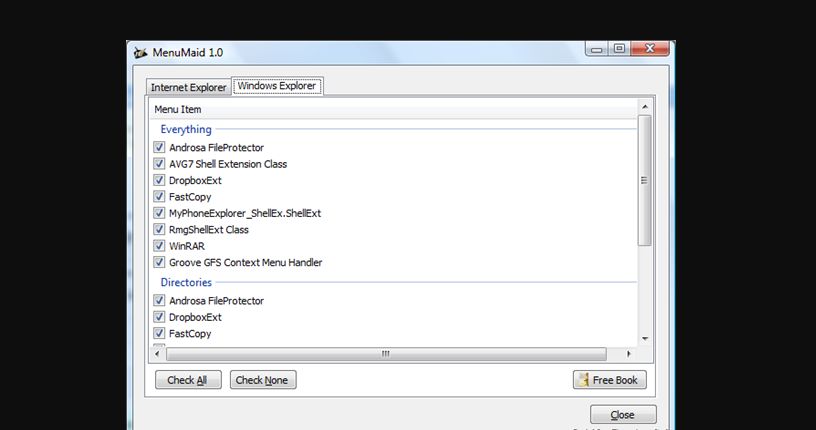Viewport: 816px width, 430px height.
Task: Uncheck Androsa FileProtector under Directories
Action: coord(159,300)
